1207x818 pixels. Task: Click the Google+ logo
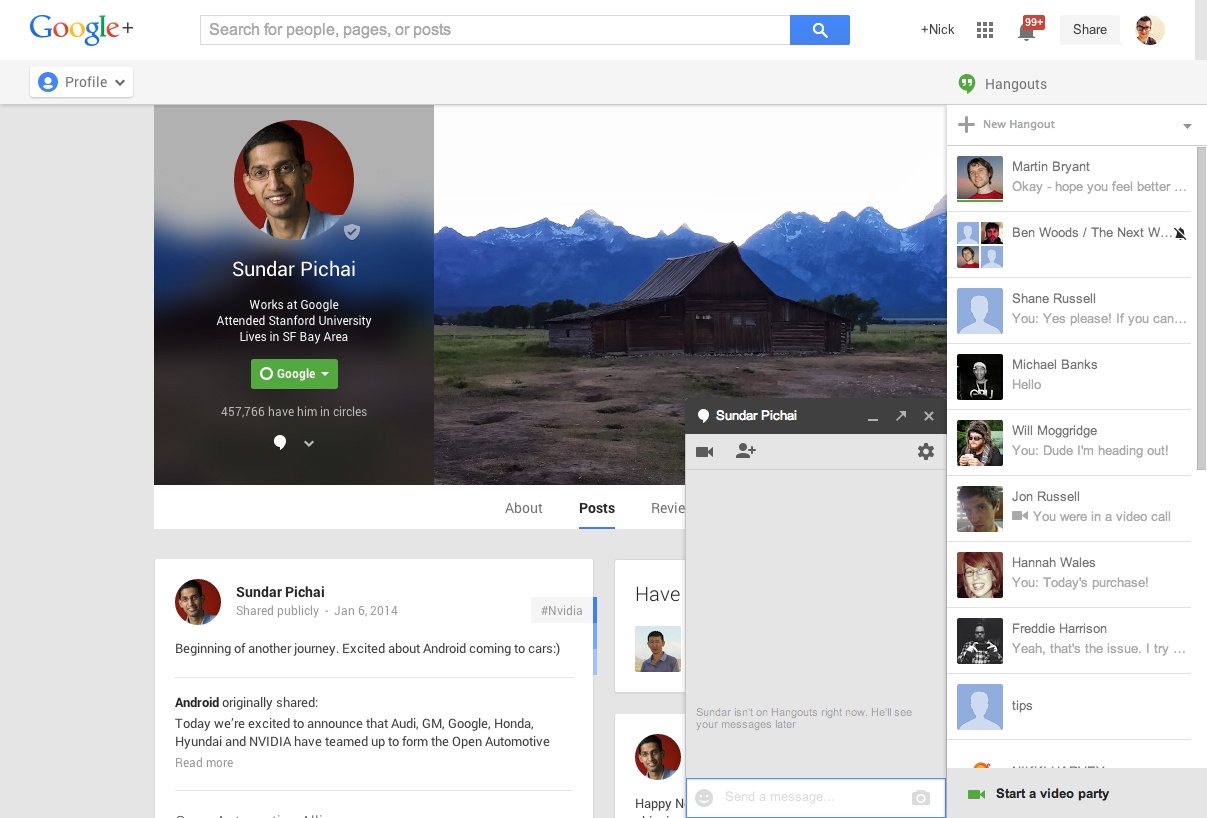coord(81,29)
